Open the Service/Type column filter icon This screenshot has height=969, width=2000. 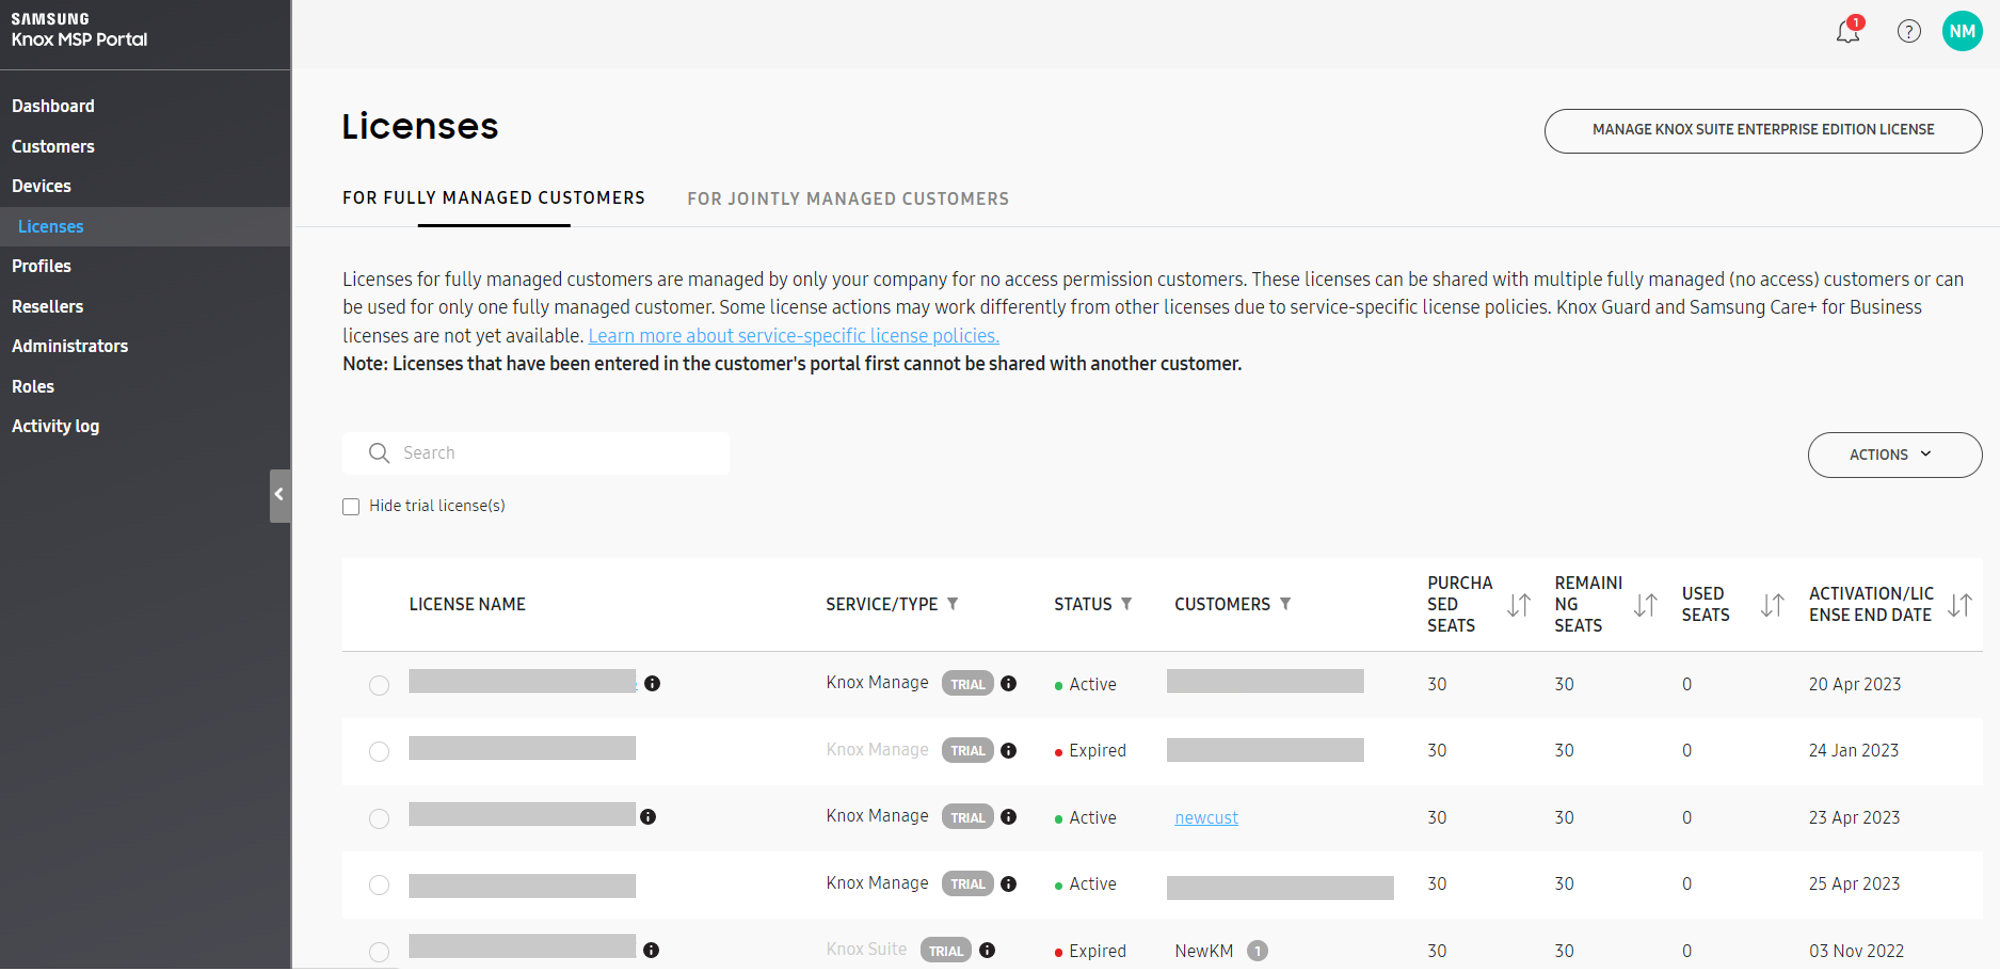coord(953,604)
